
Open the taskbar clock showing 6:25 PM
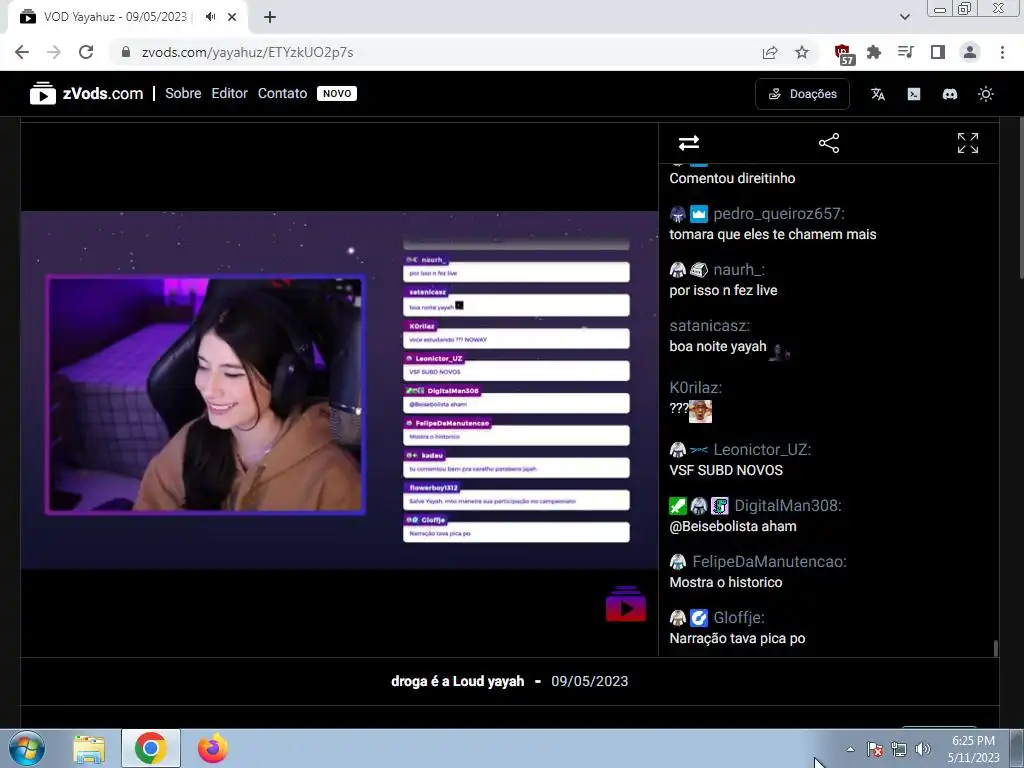coord(973,749)
